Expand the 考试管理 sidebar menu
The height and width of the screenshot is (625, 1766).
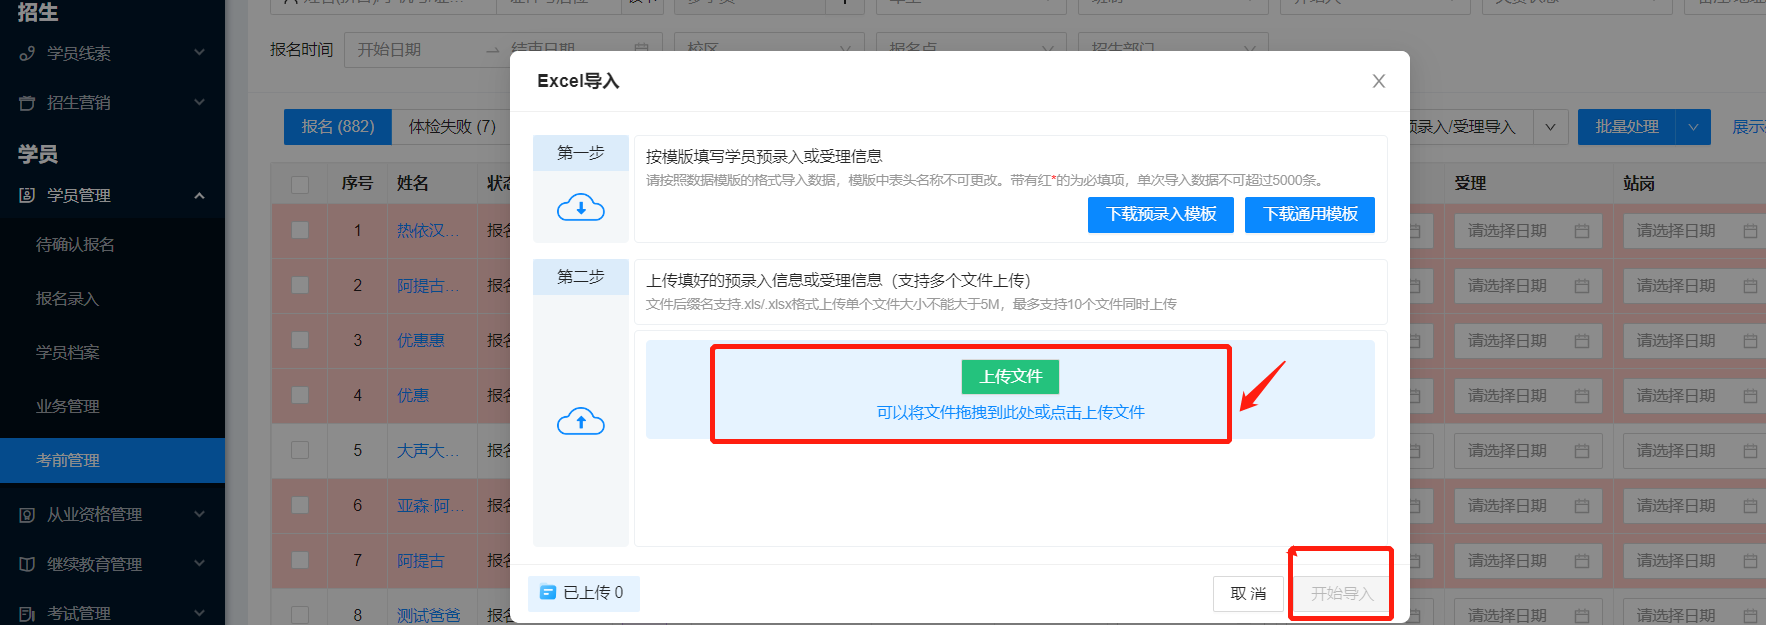coord(199,613)
